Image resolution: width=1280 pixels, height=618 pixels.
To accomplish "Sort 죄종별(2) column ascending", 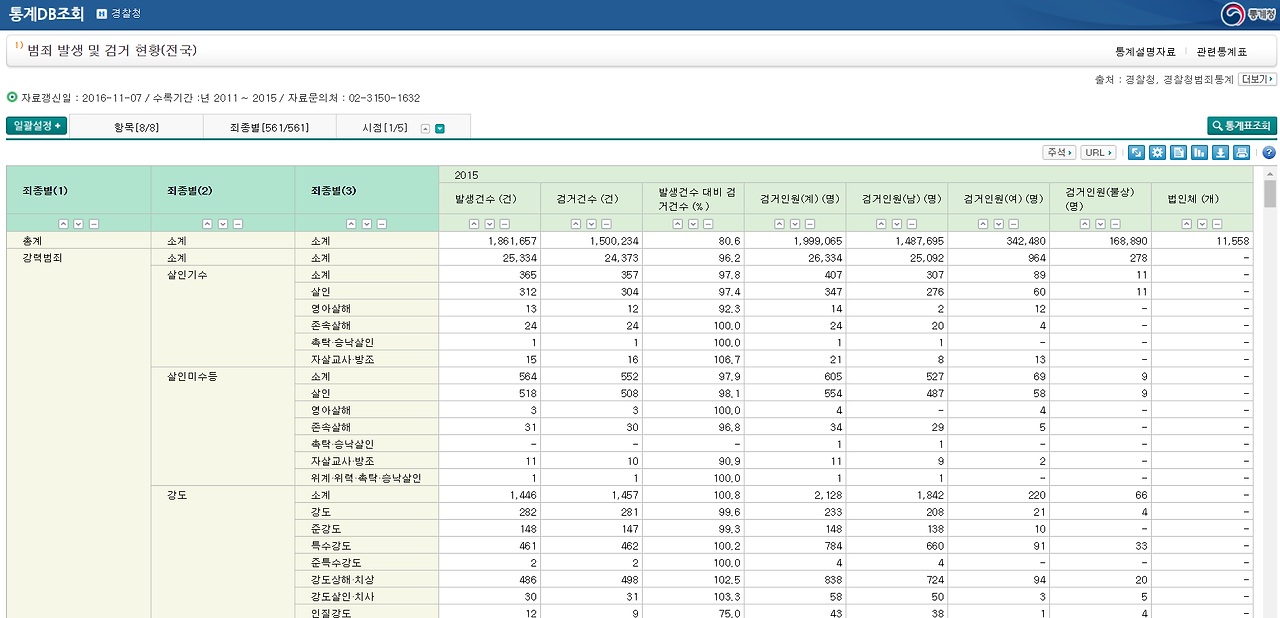I will pos(207,224).
